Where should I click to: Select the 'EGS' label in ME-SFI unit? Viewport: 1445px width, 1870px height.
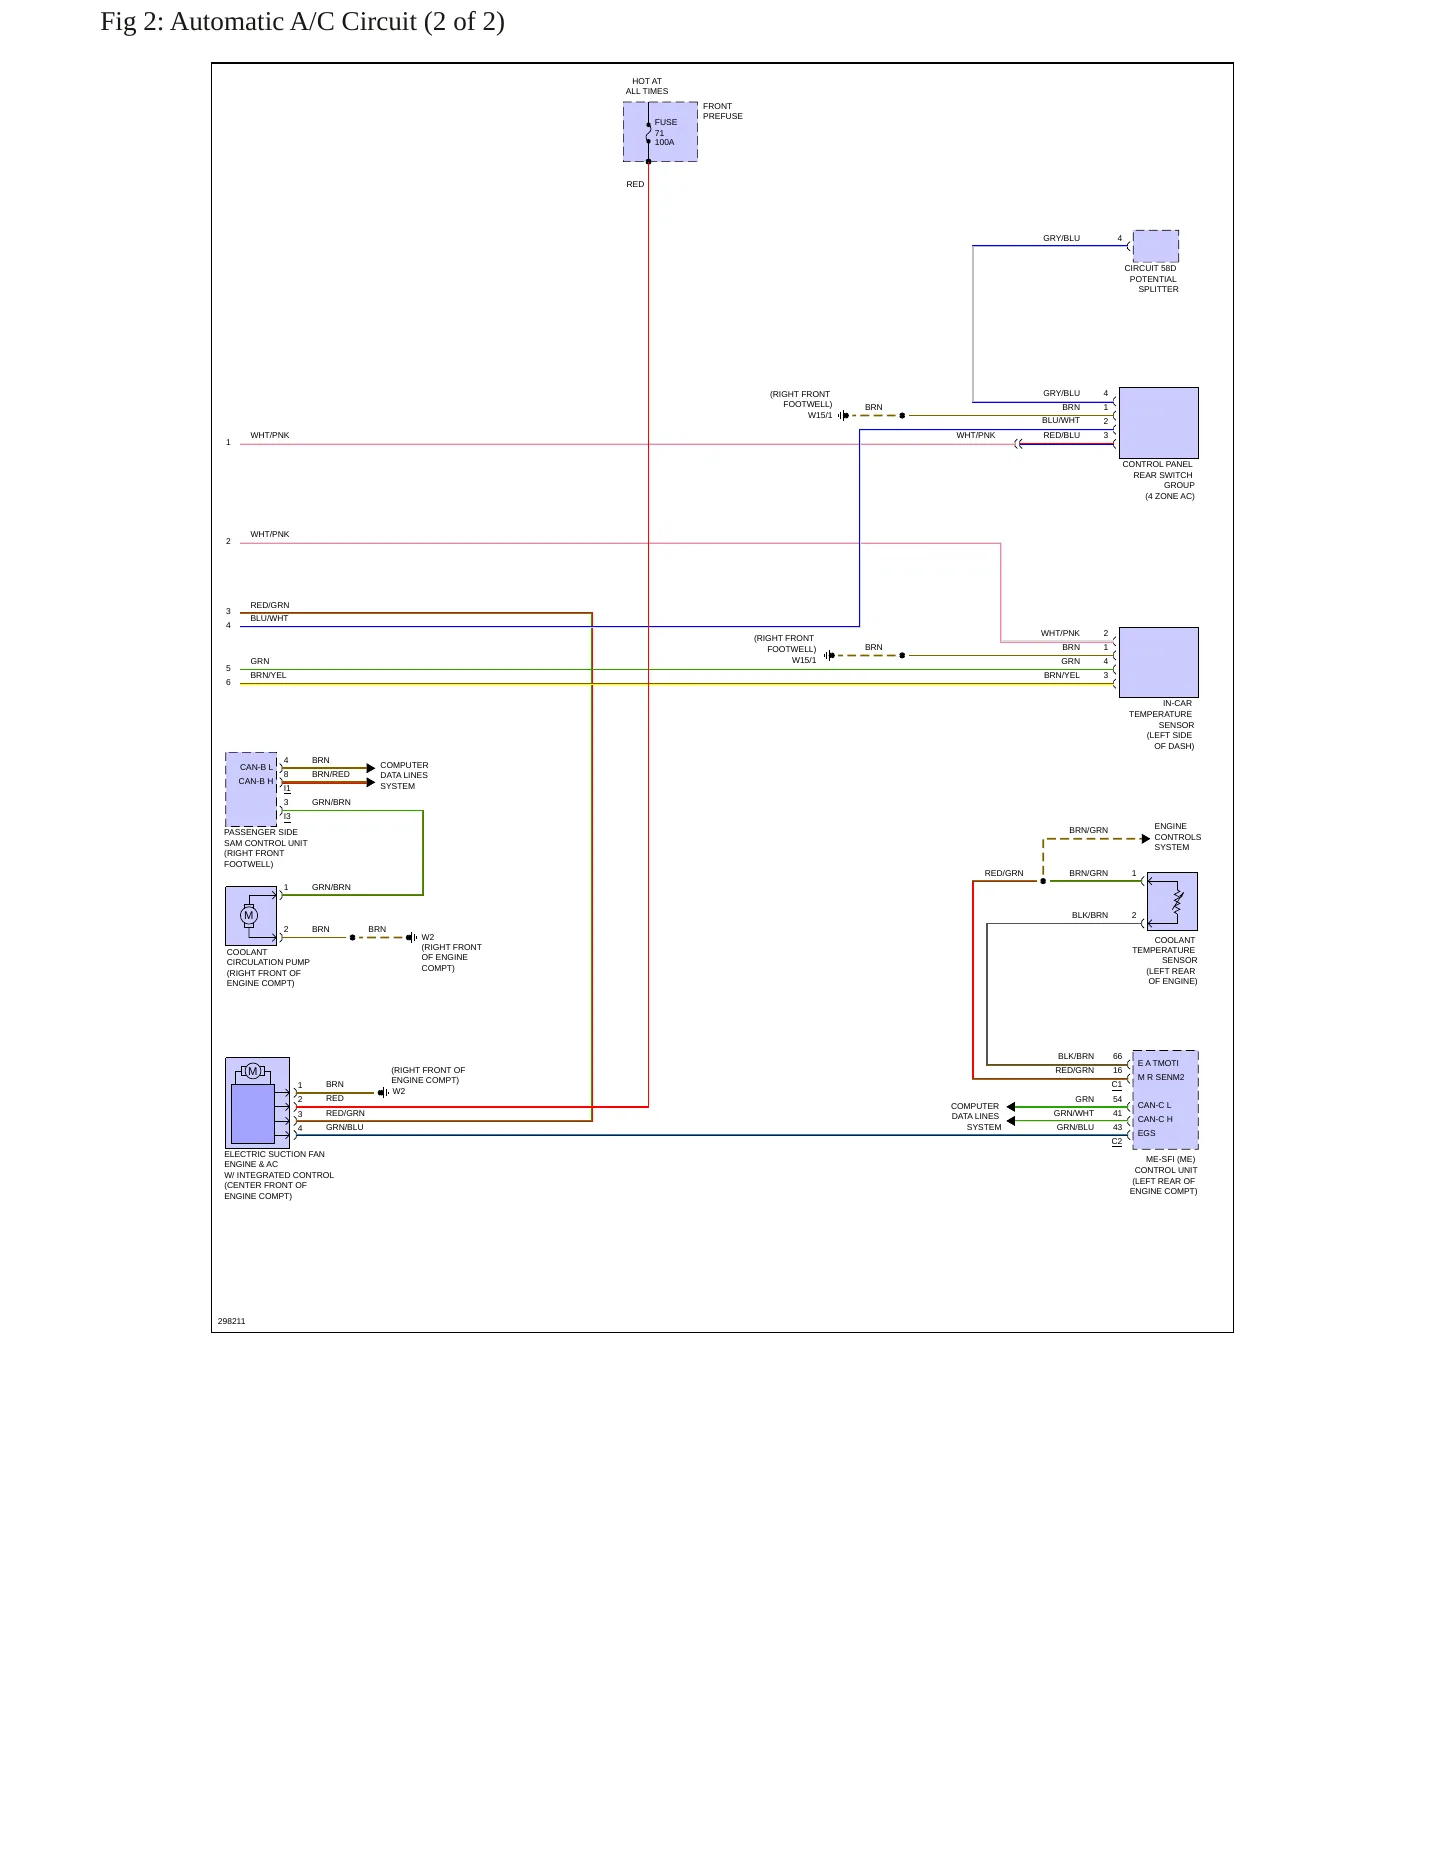click(x=1146, y=1134)
